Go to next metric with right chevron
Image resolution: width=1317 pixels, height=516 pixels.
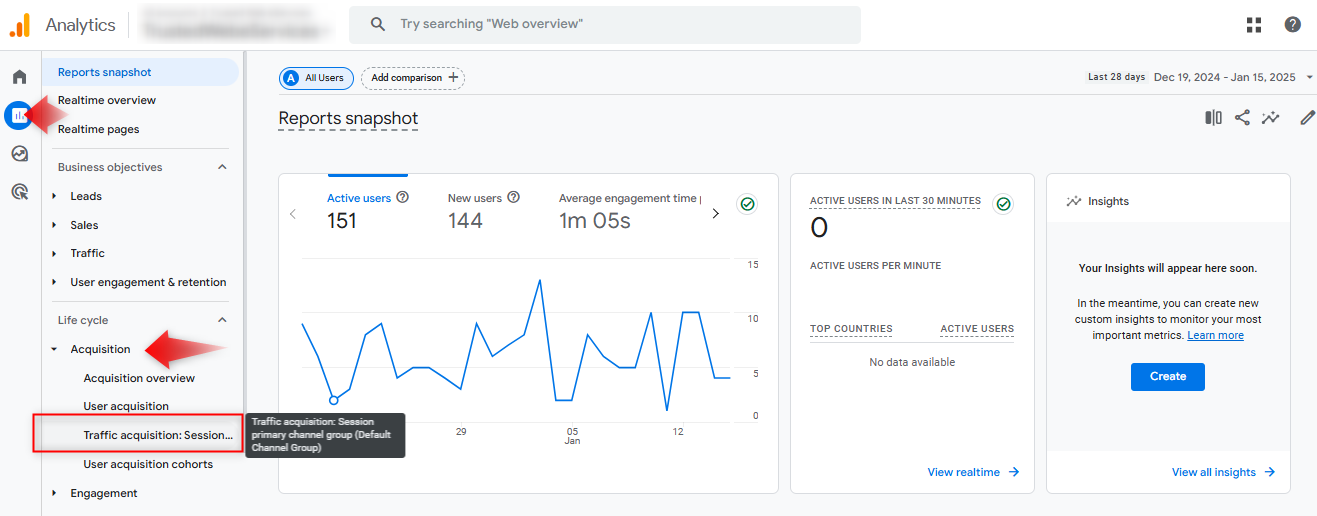coord(715,214)
